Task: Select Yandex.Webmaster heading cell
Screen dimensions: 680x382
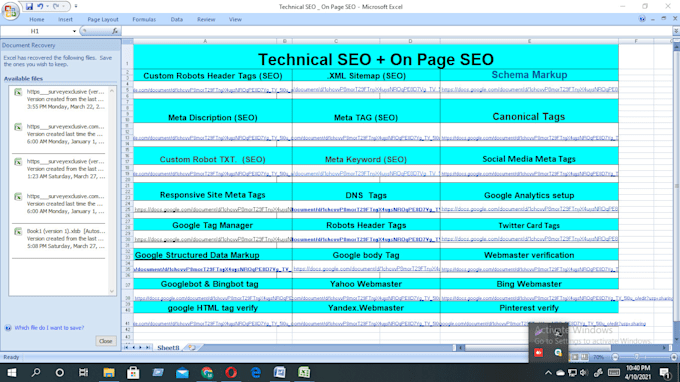Action: (x=366, y=308)
